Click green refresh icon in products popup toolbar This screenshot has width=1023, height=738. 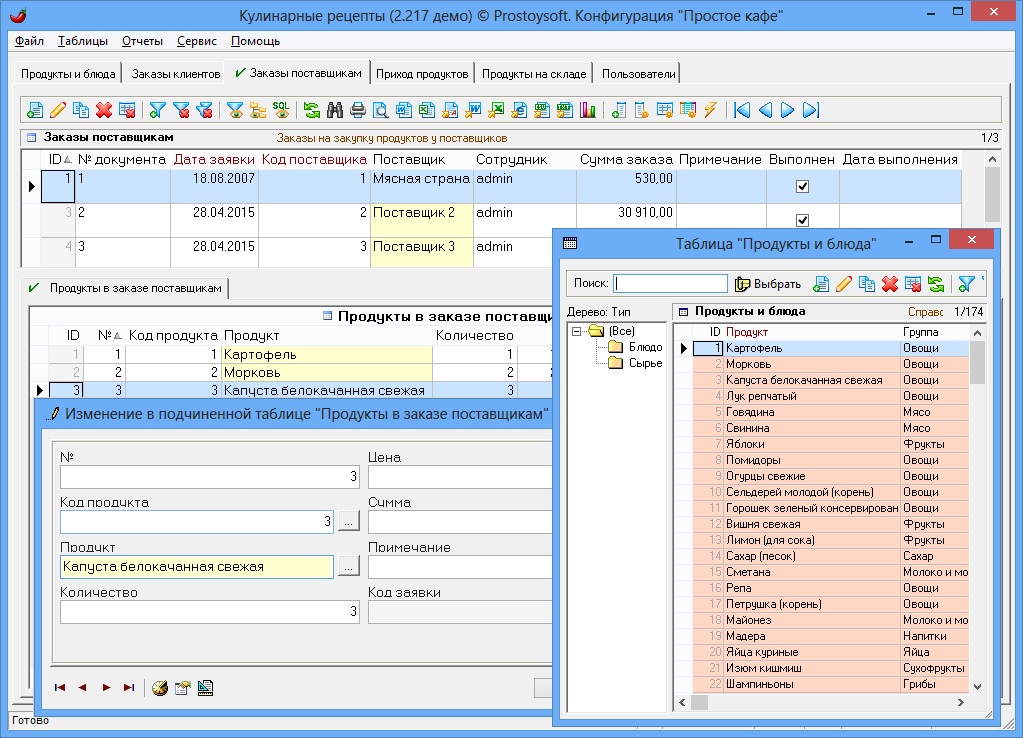tap(935, 284)
